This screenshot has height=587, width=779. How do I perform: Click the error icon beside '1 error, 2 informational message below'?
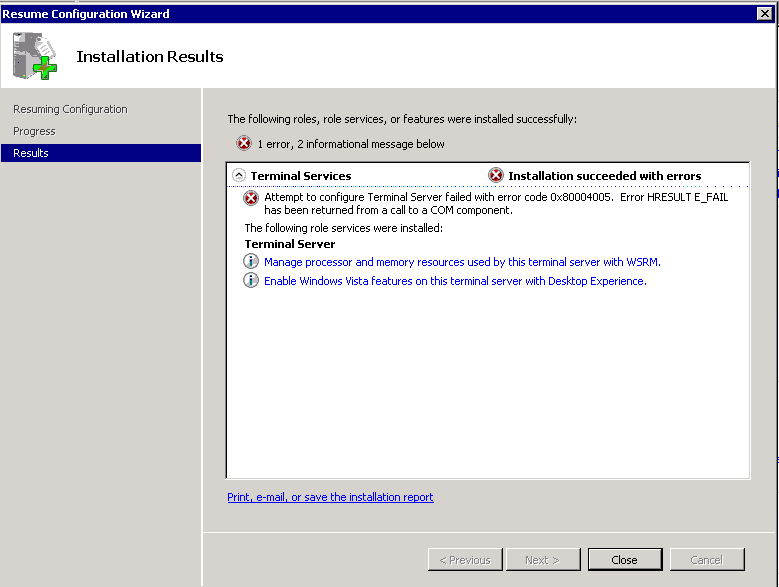pyautogui.click(x=244, y=144)
